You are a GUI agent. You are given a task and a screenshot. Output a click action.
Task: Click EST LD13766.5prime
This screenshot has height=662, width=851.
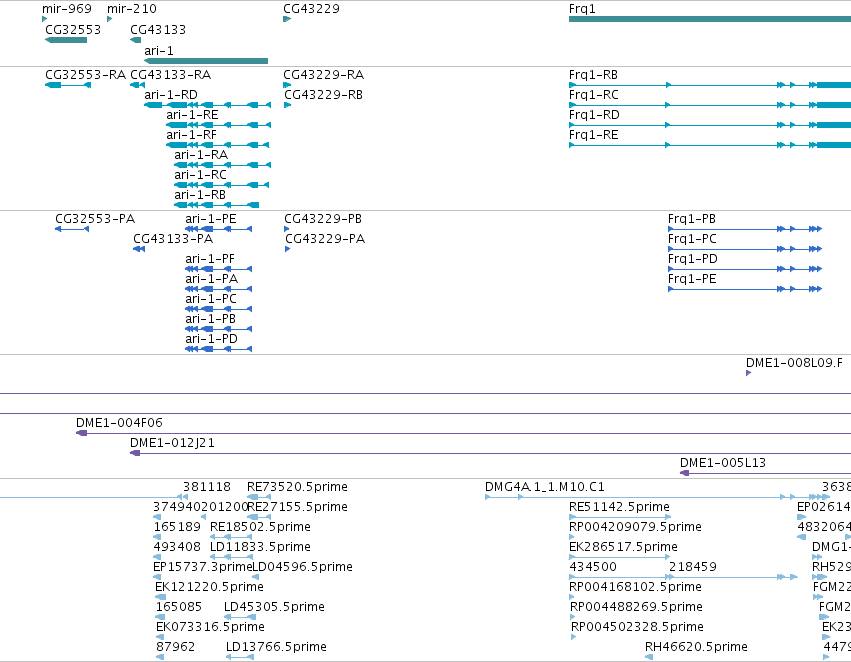[x=240, y=657]
